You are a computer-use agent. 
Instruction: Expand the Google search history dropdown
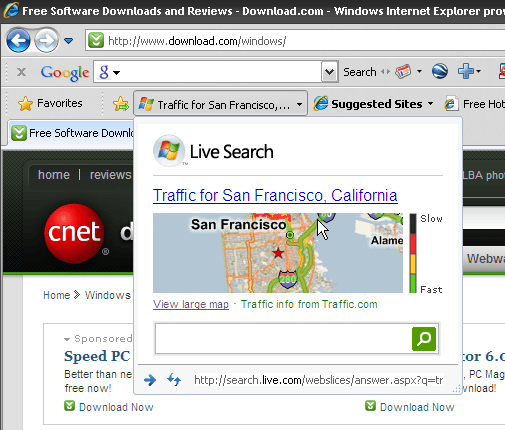pyautogui.click(x=330, y=71)
